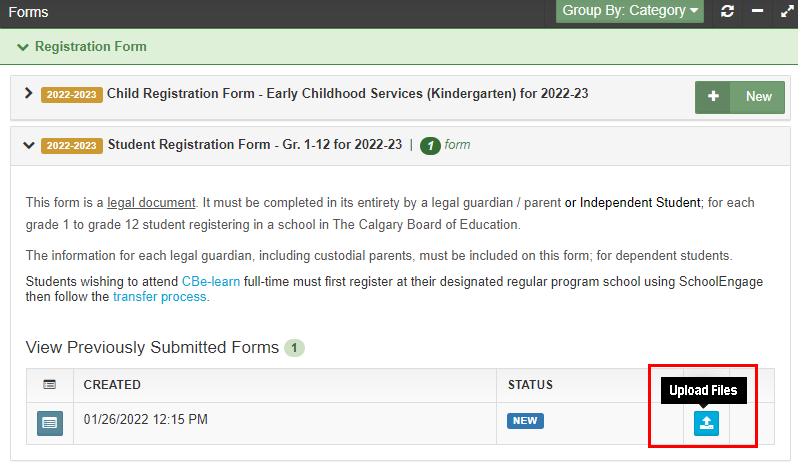Image resolution: width=798 pixels, height=470 pixels.
Task: Sort by the CREATED column header
Action: [x=112, y=385]
